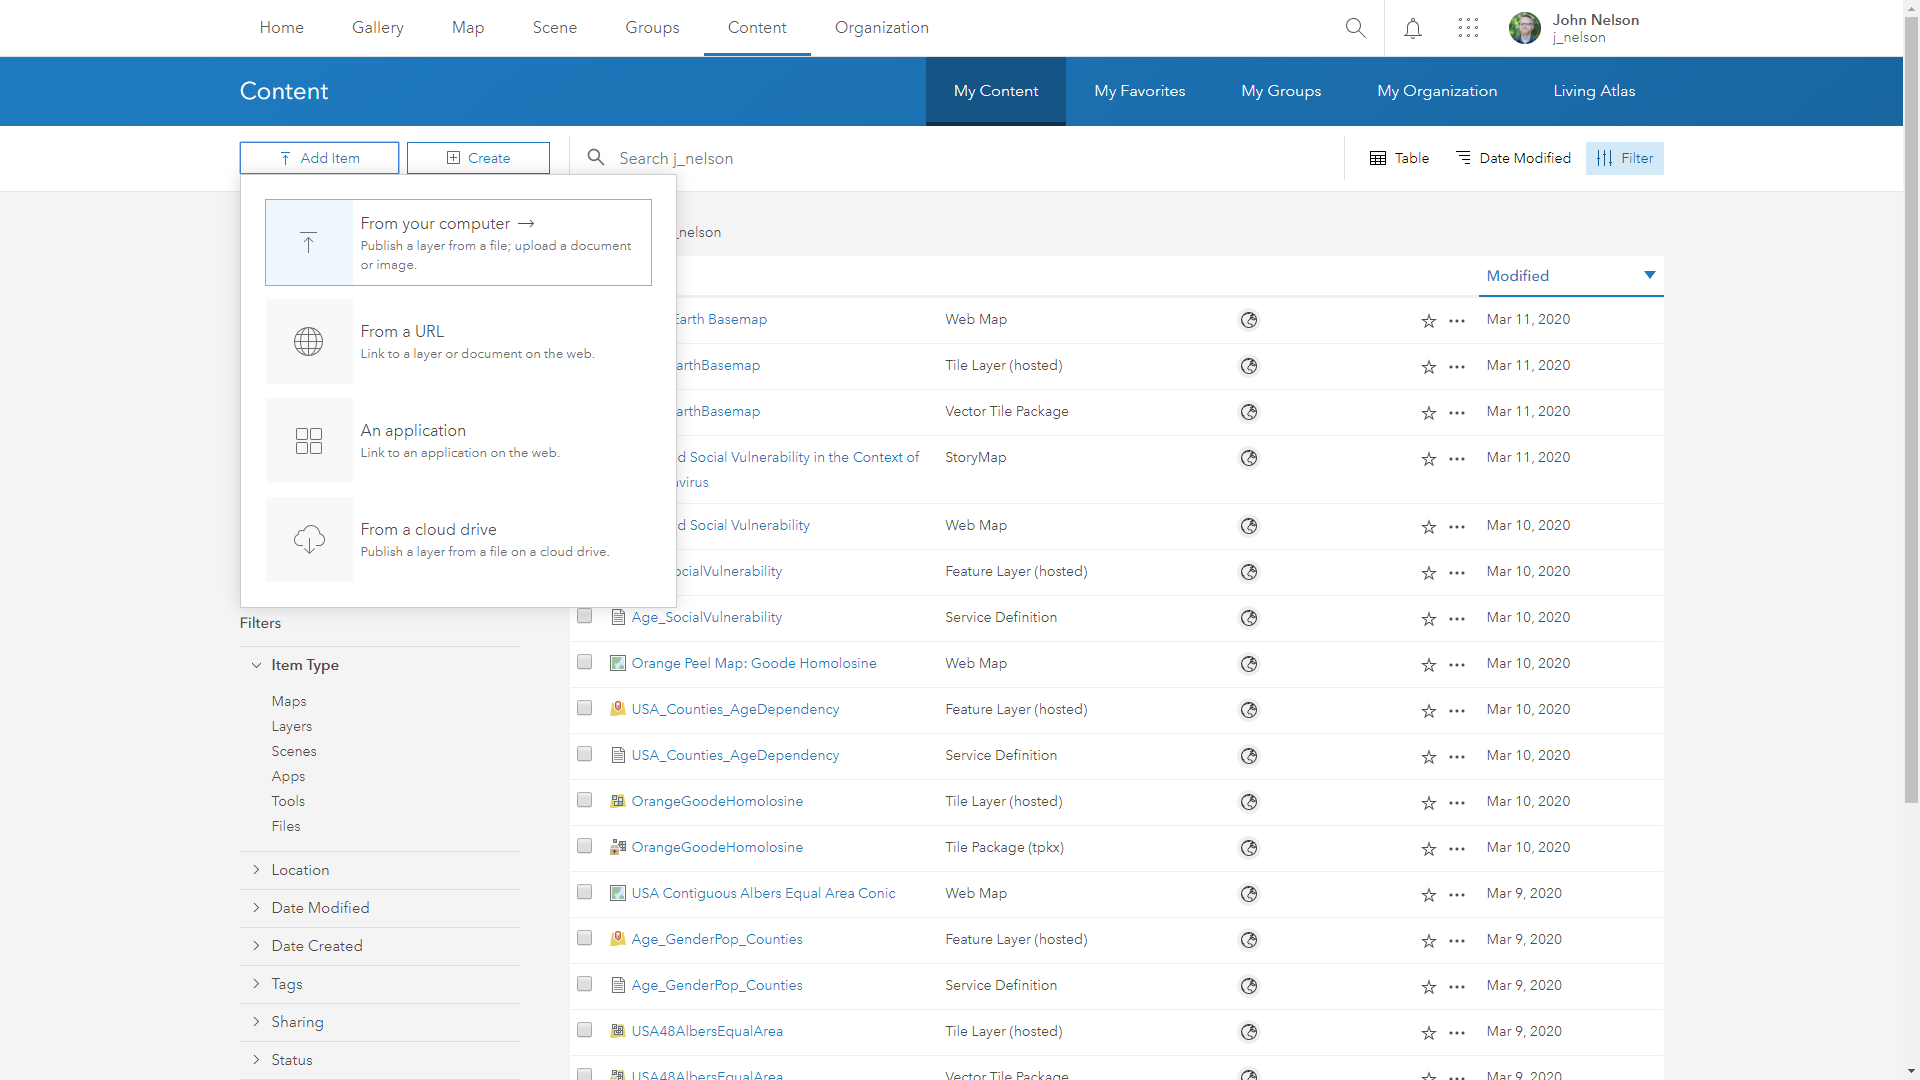
Task: Open the app launcher grid icon
Action: coord(1468,28)
